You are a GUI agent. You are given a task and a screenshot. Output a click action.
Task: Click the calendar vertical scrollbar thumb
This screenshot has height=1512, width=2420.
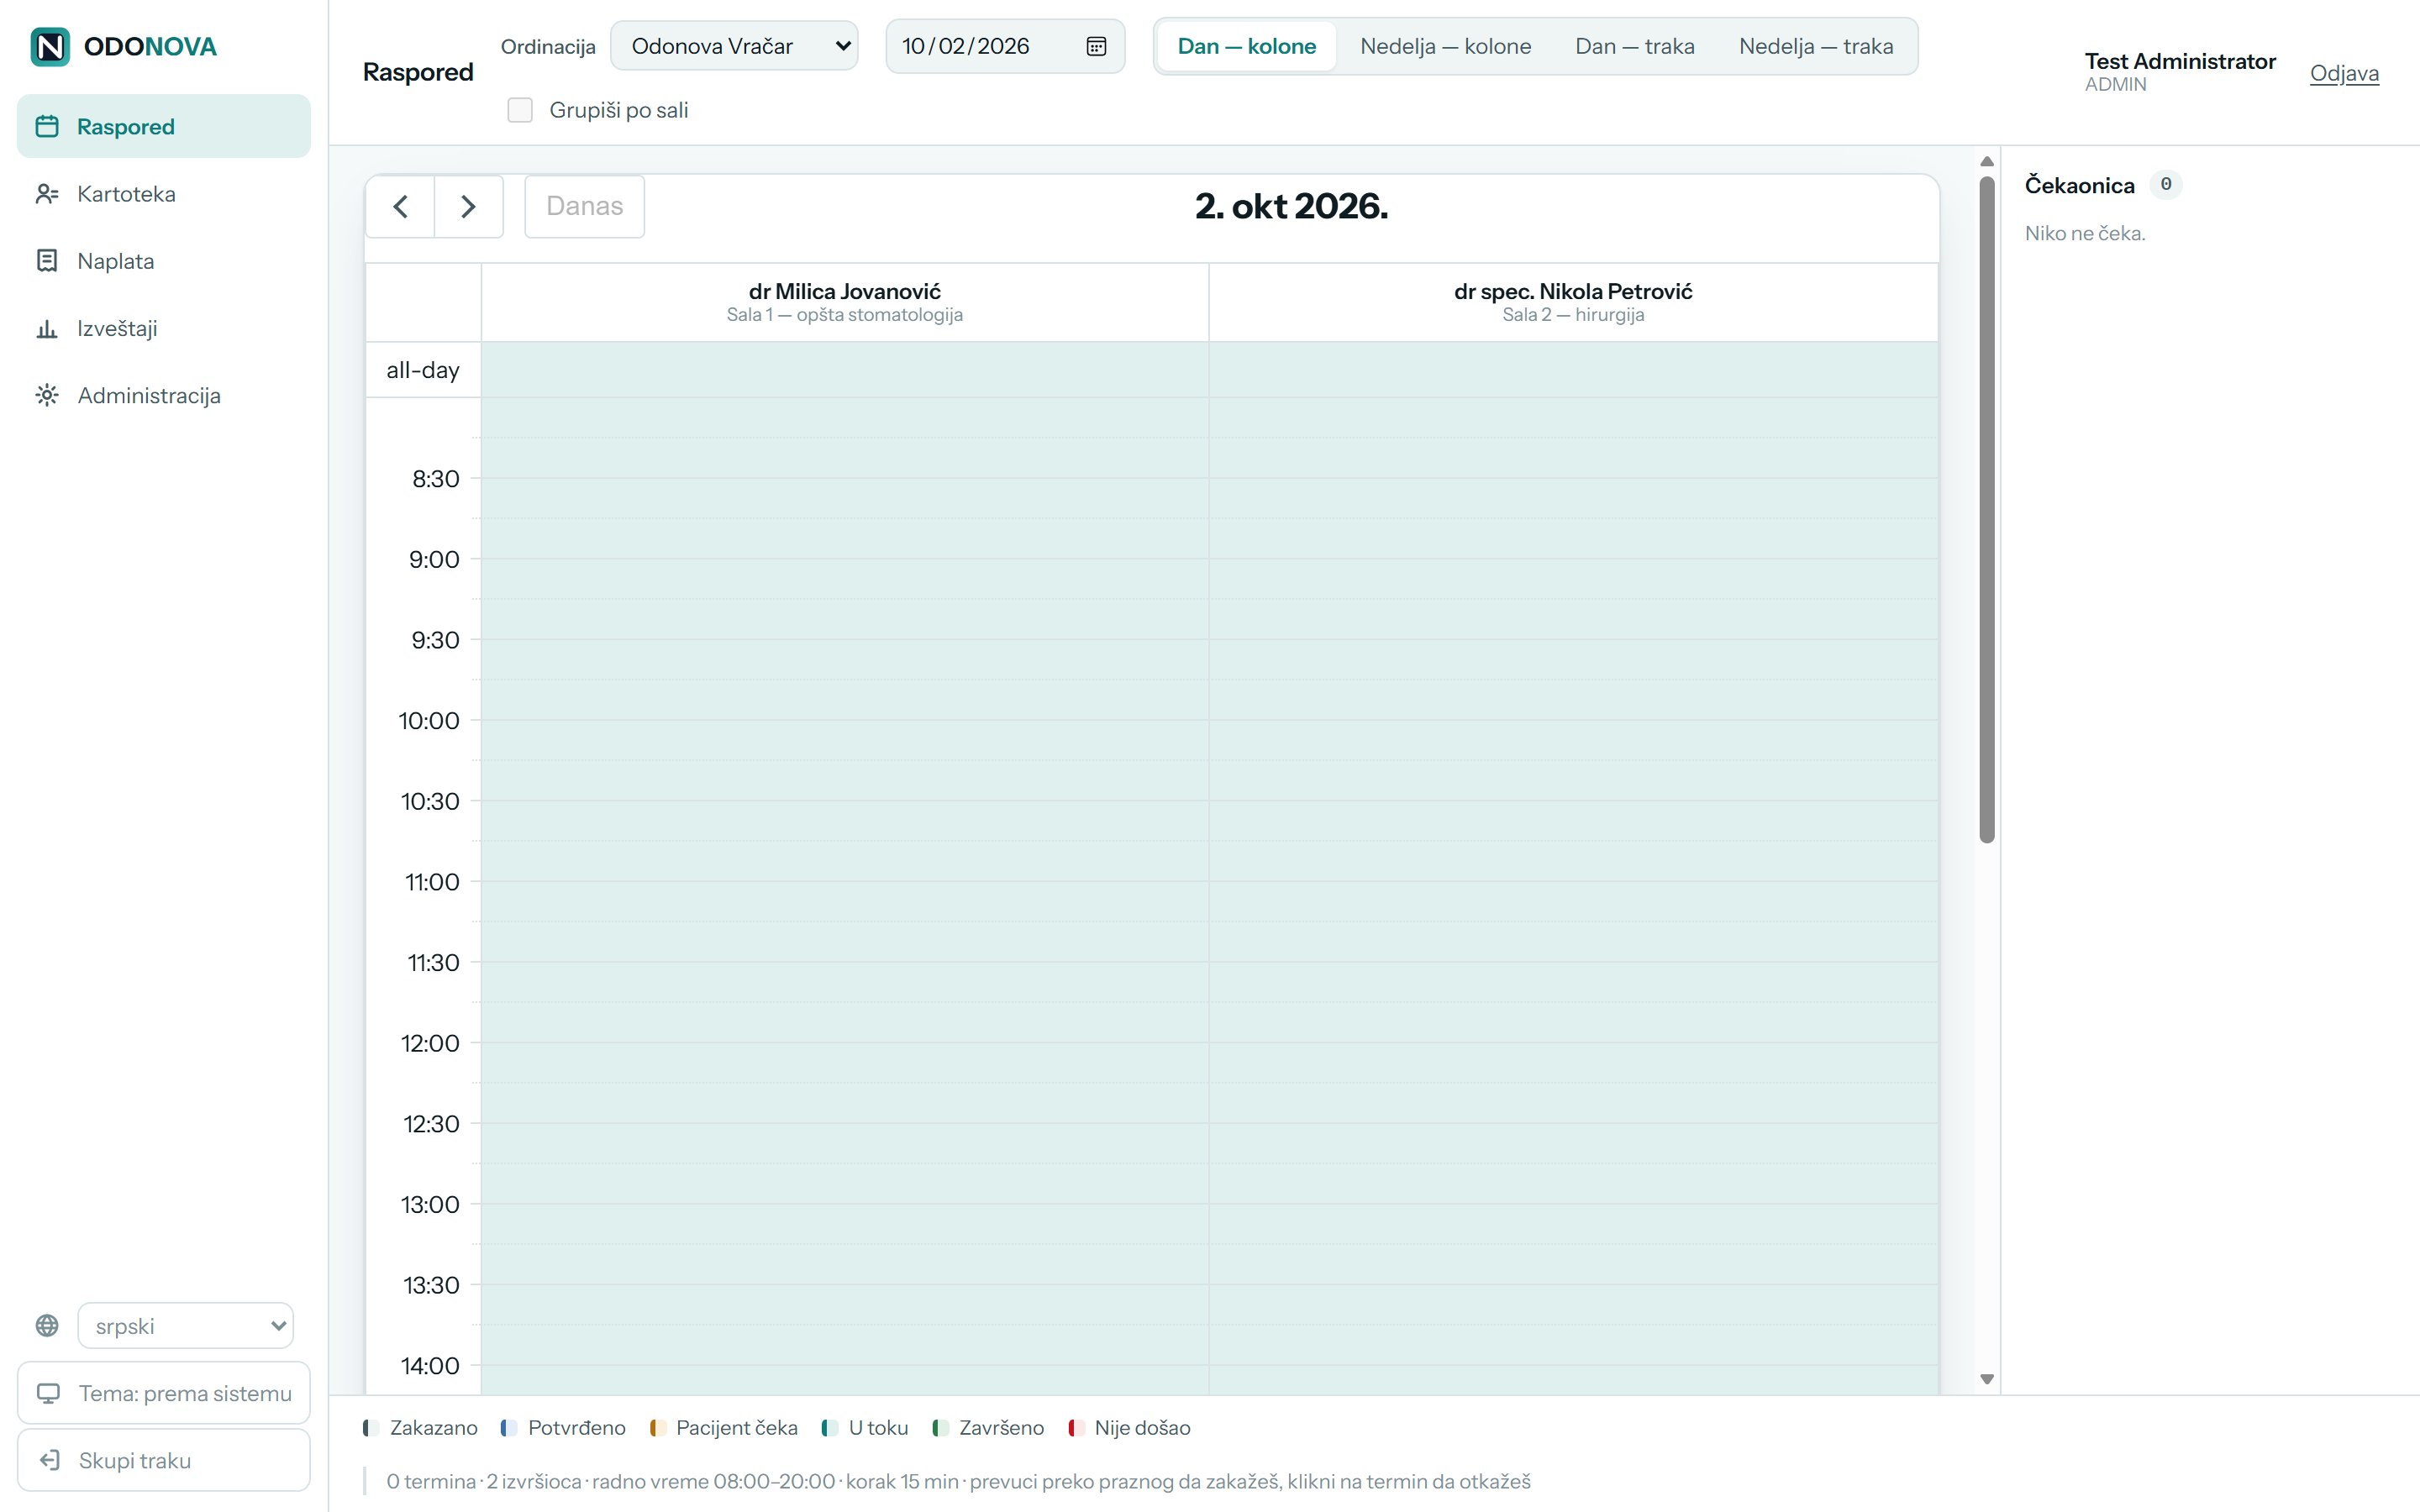coord(1987,510)
